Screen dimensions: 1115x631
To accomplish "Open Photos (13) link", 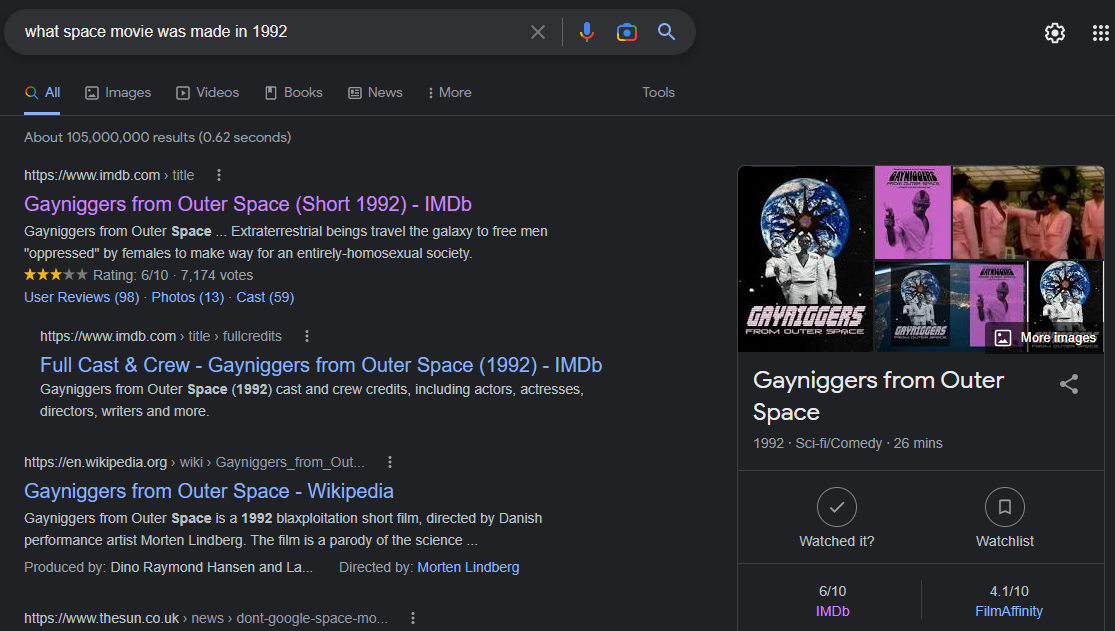I will 188,297.
